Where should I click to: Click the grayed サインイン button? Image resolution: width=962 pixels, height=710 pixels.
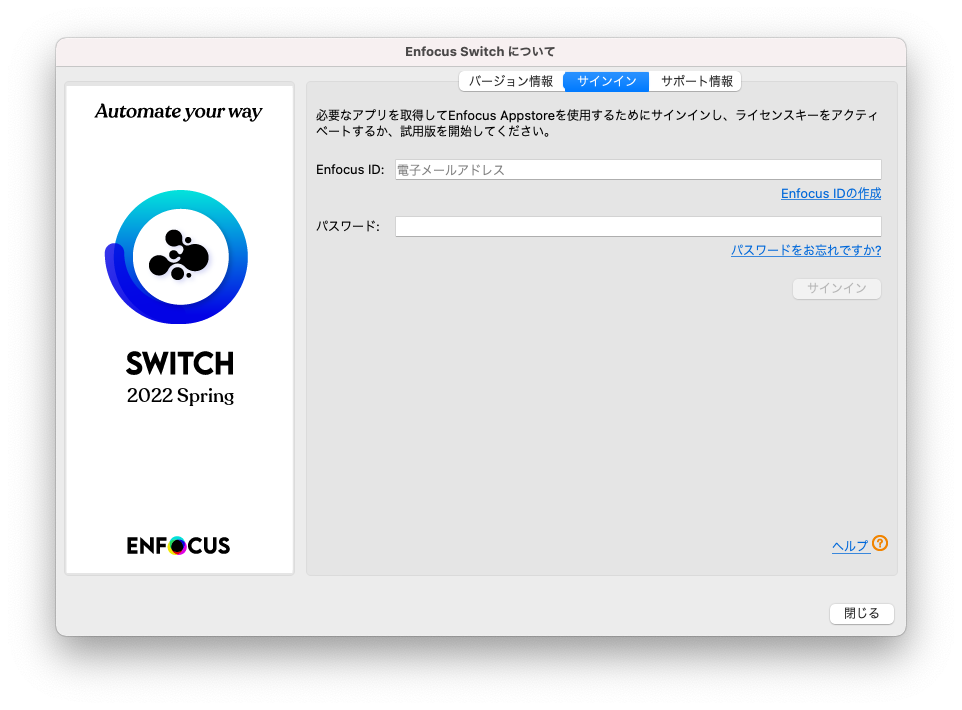[x=837, y=288]
